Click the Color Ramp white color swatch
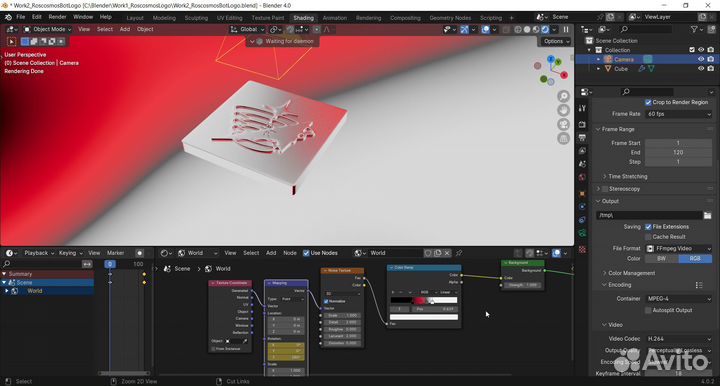720x386 pixels. pos(424,317)
